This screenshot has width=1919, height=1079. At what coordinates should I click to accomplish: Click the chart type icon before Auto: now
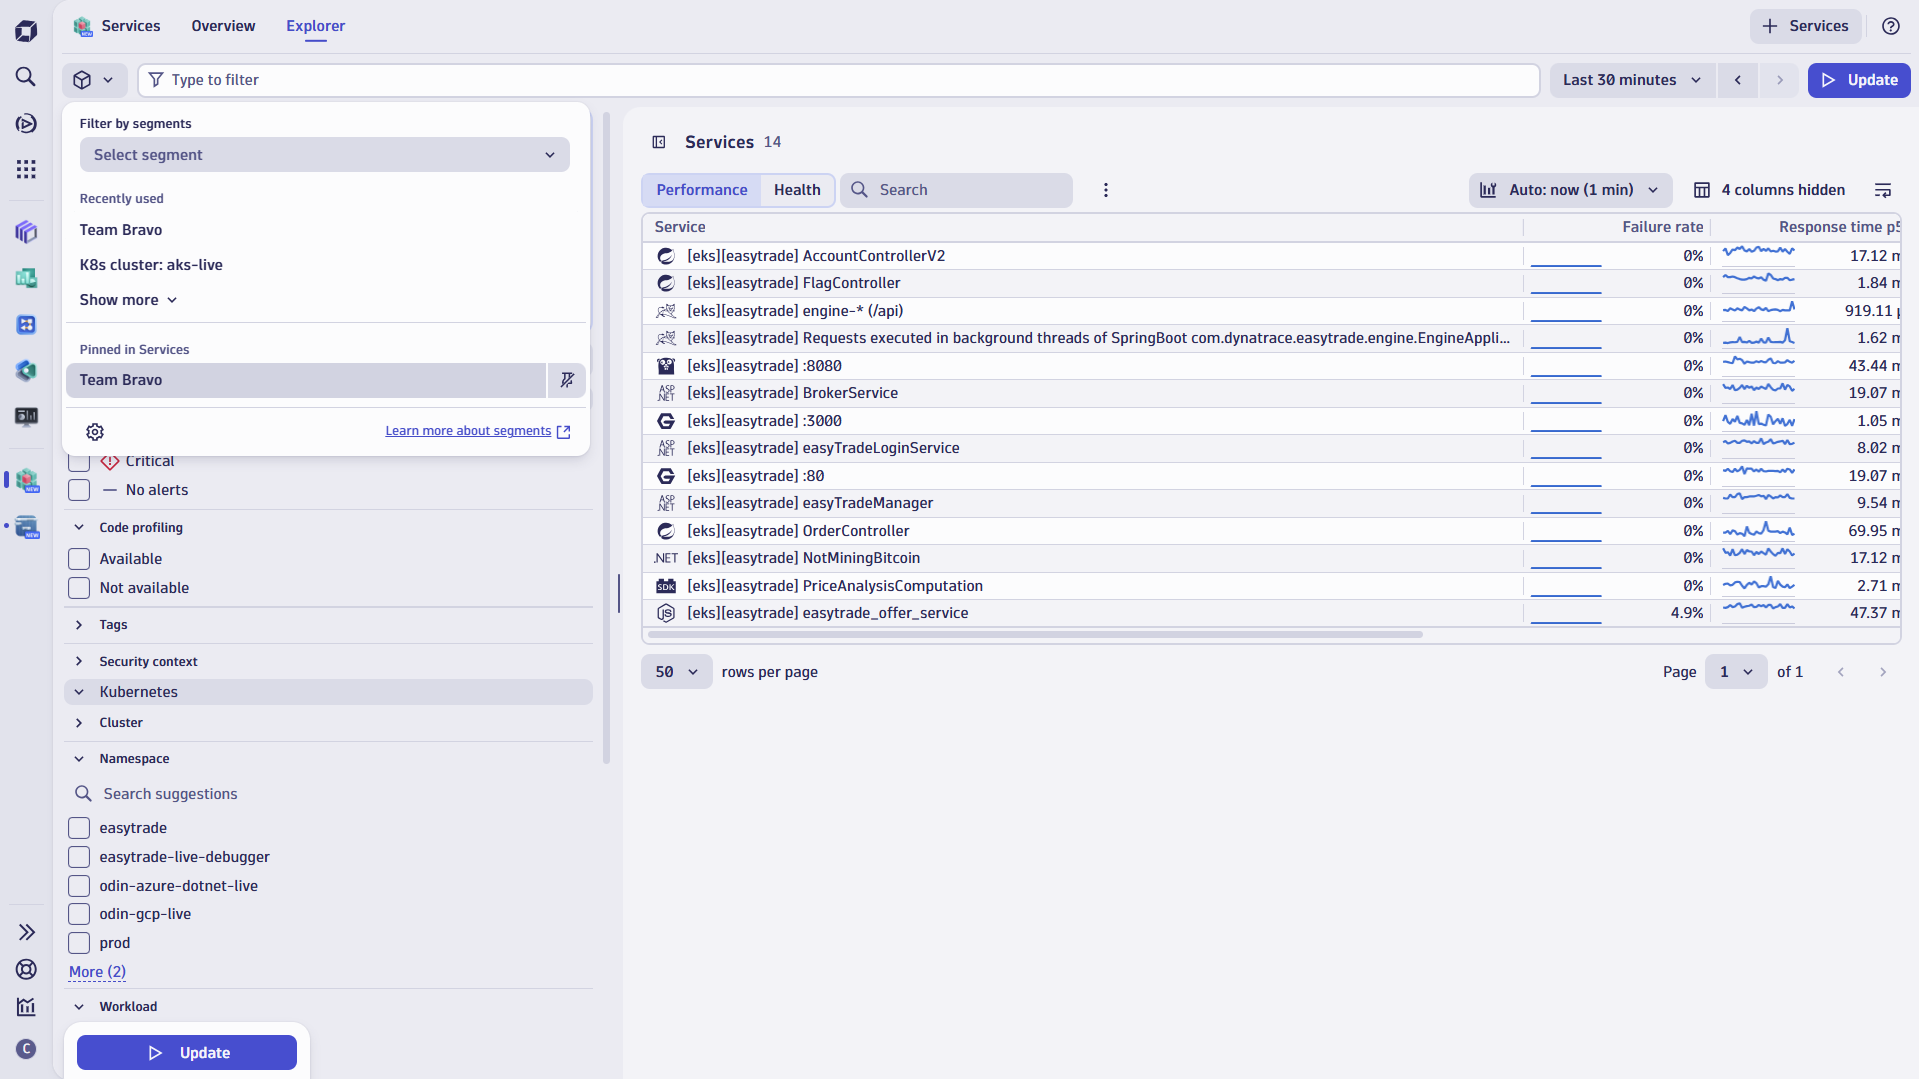(1487, 189)
